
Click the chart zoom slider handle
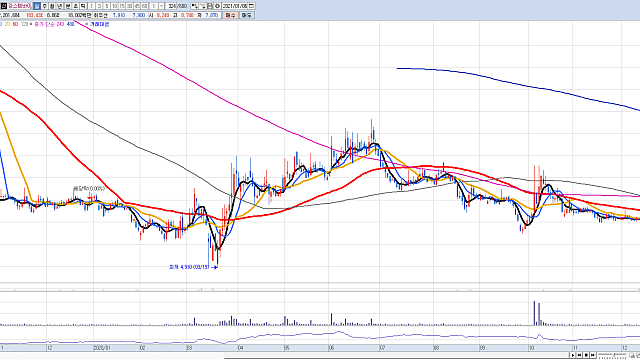pos(614,355)
